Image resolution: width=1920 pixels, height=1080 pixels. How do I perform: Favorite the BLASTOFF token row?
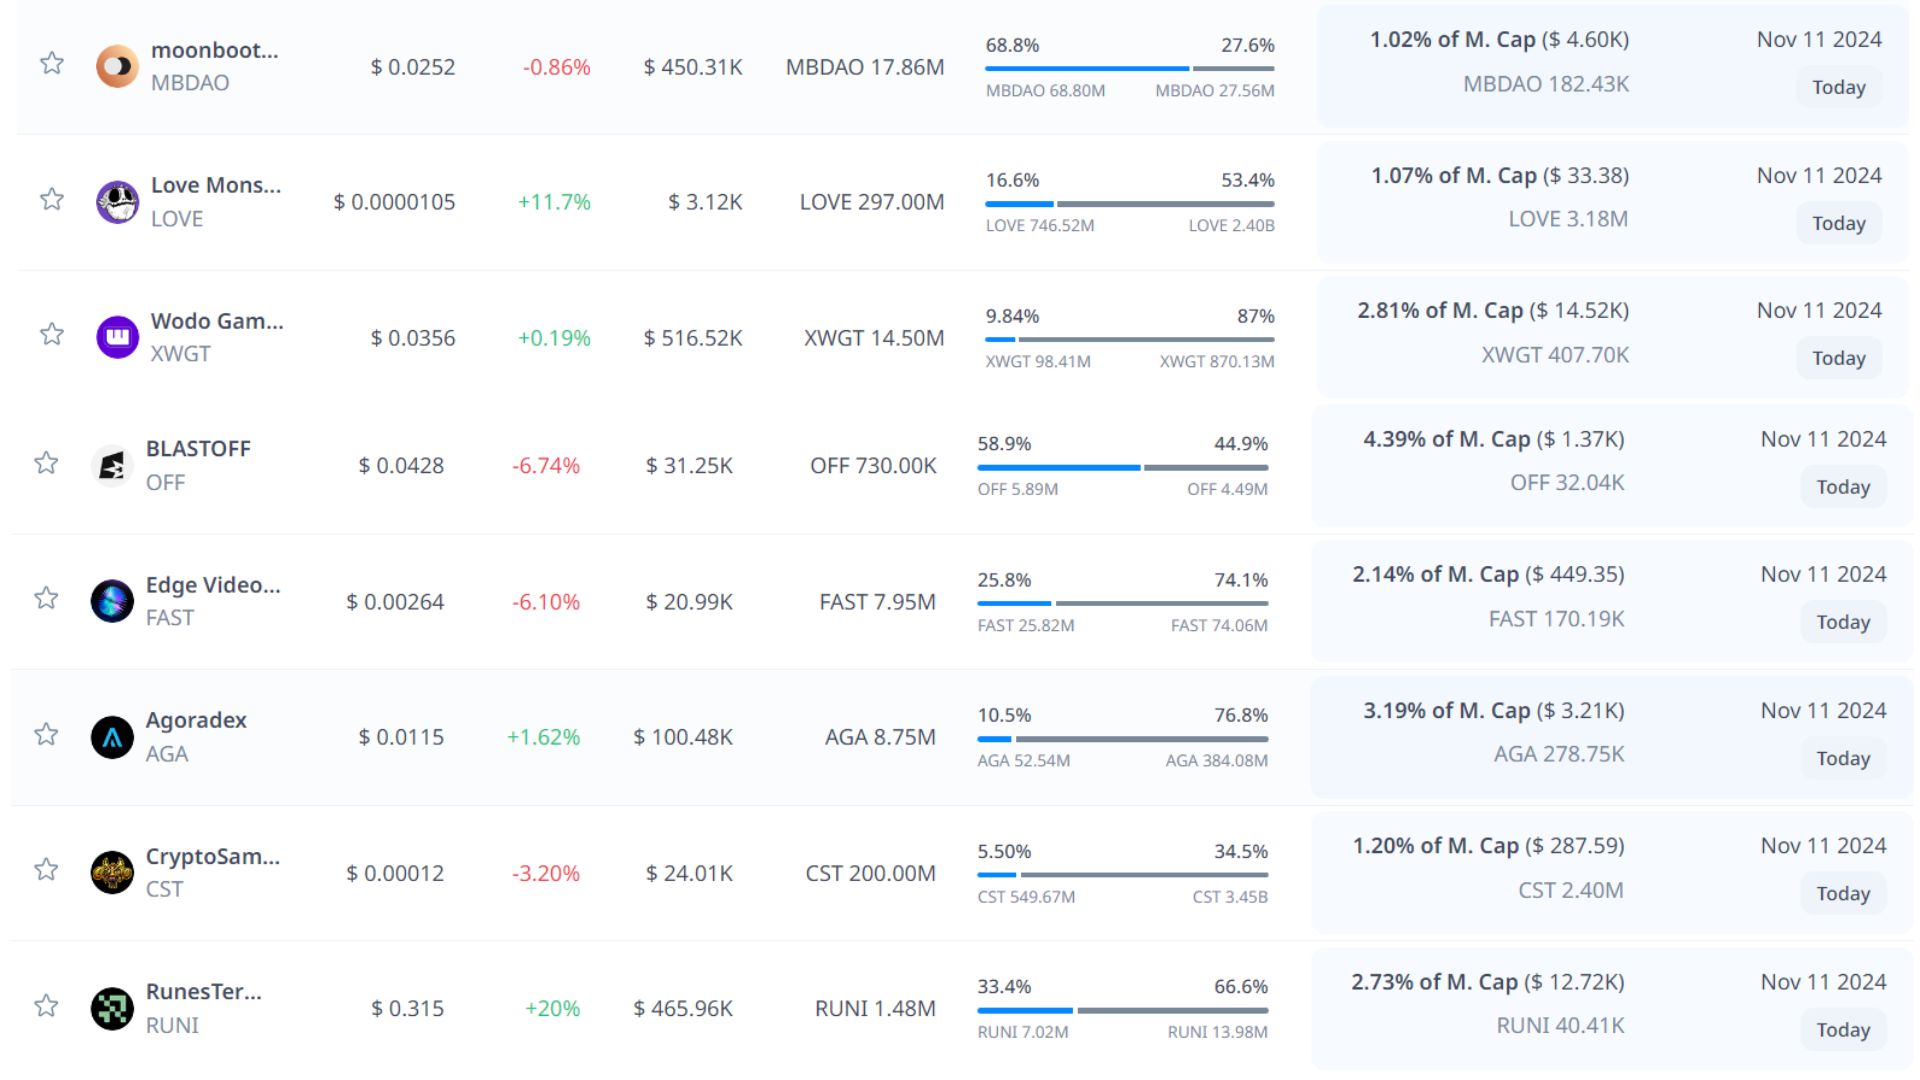point(46,462)
